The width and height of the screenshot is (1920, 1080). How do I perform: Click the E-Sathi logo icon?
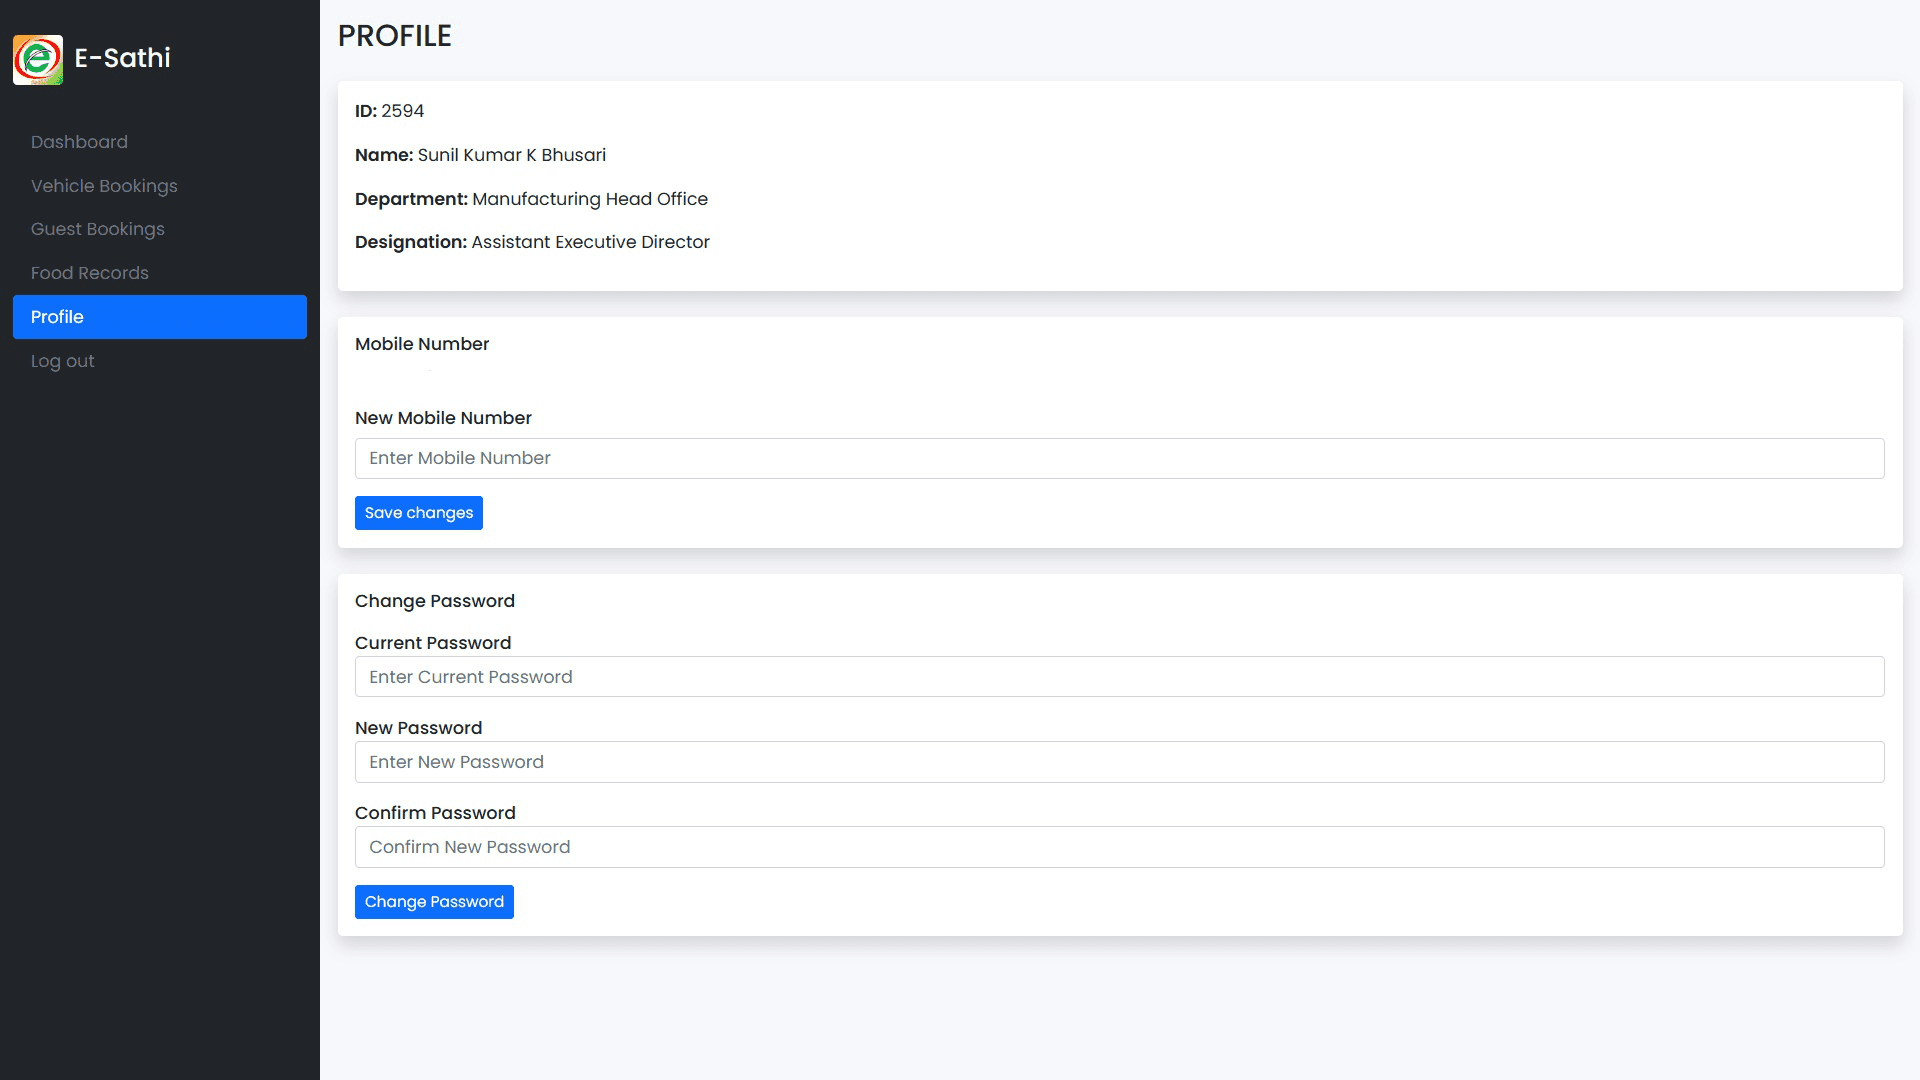click(37, 59)
